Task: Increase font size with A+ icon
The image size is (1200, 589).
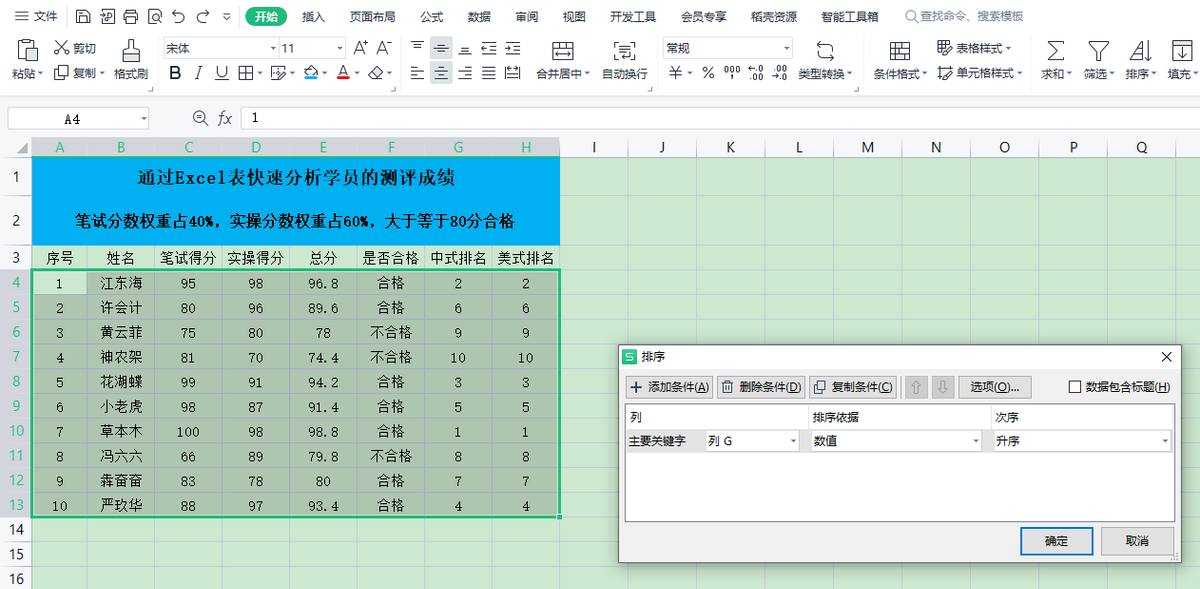Action: 361,48
